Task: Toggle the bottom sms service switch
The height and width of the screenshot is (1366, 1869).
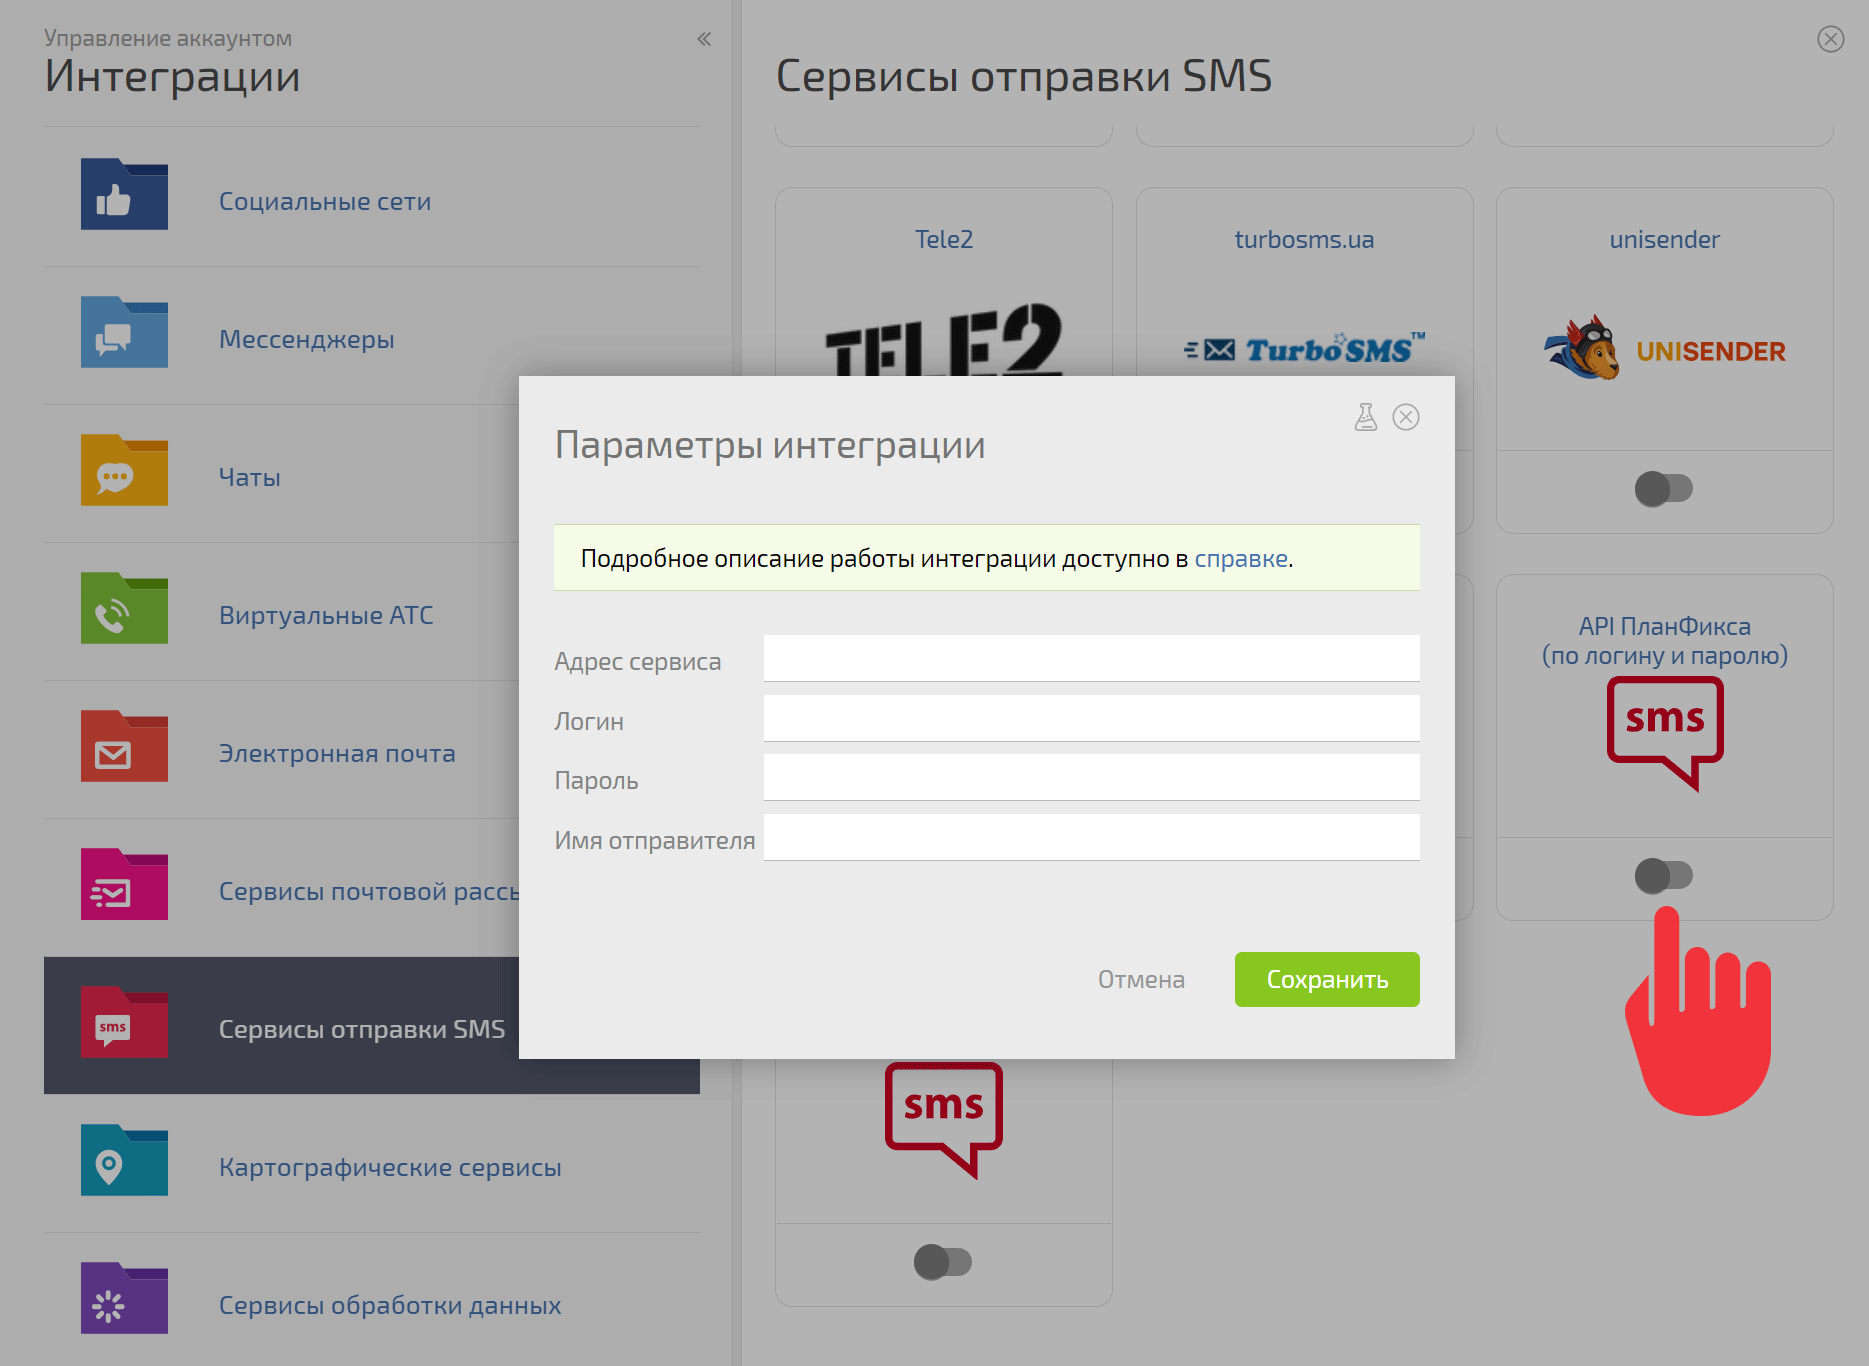Action: pos(943,1262)
